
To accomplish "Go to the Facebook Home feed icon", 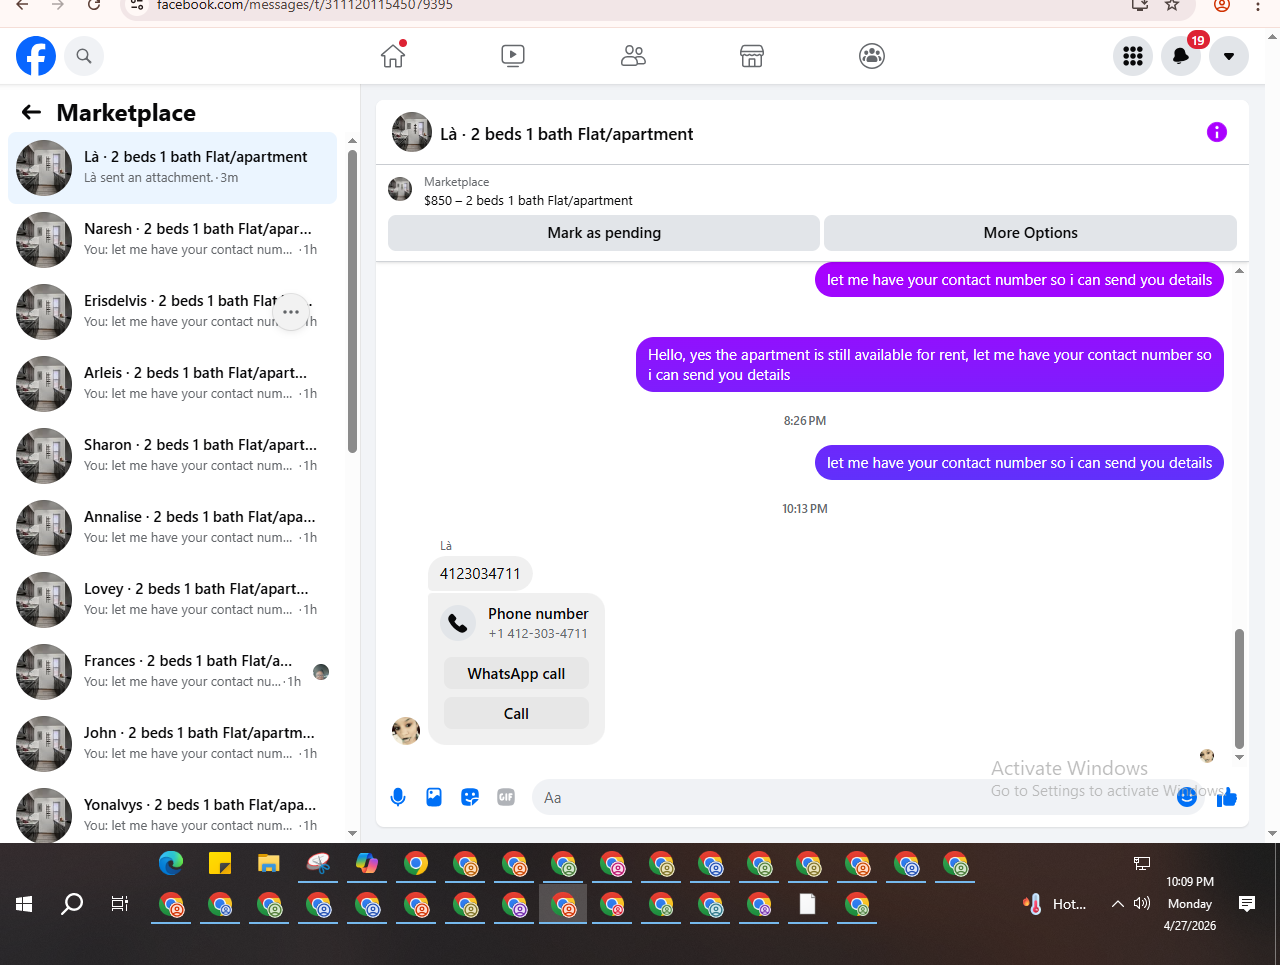I will pos(393,56).
